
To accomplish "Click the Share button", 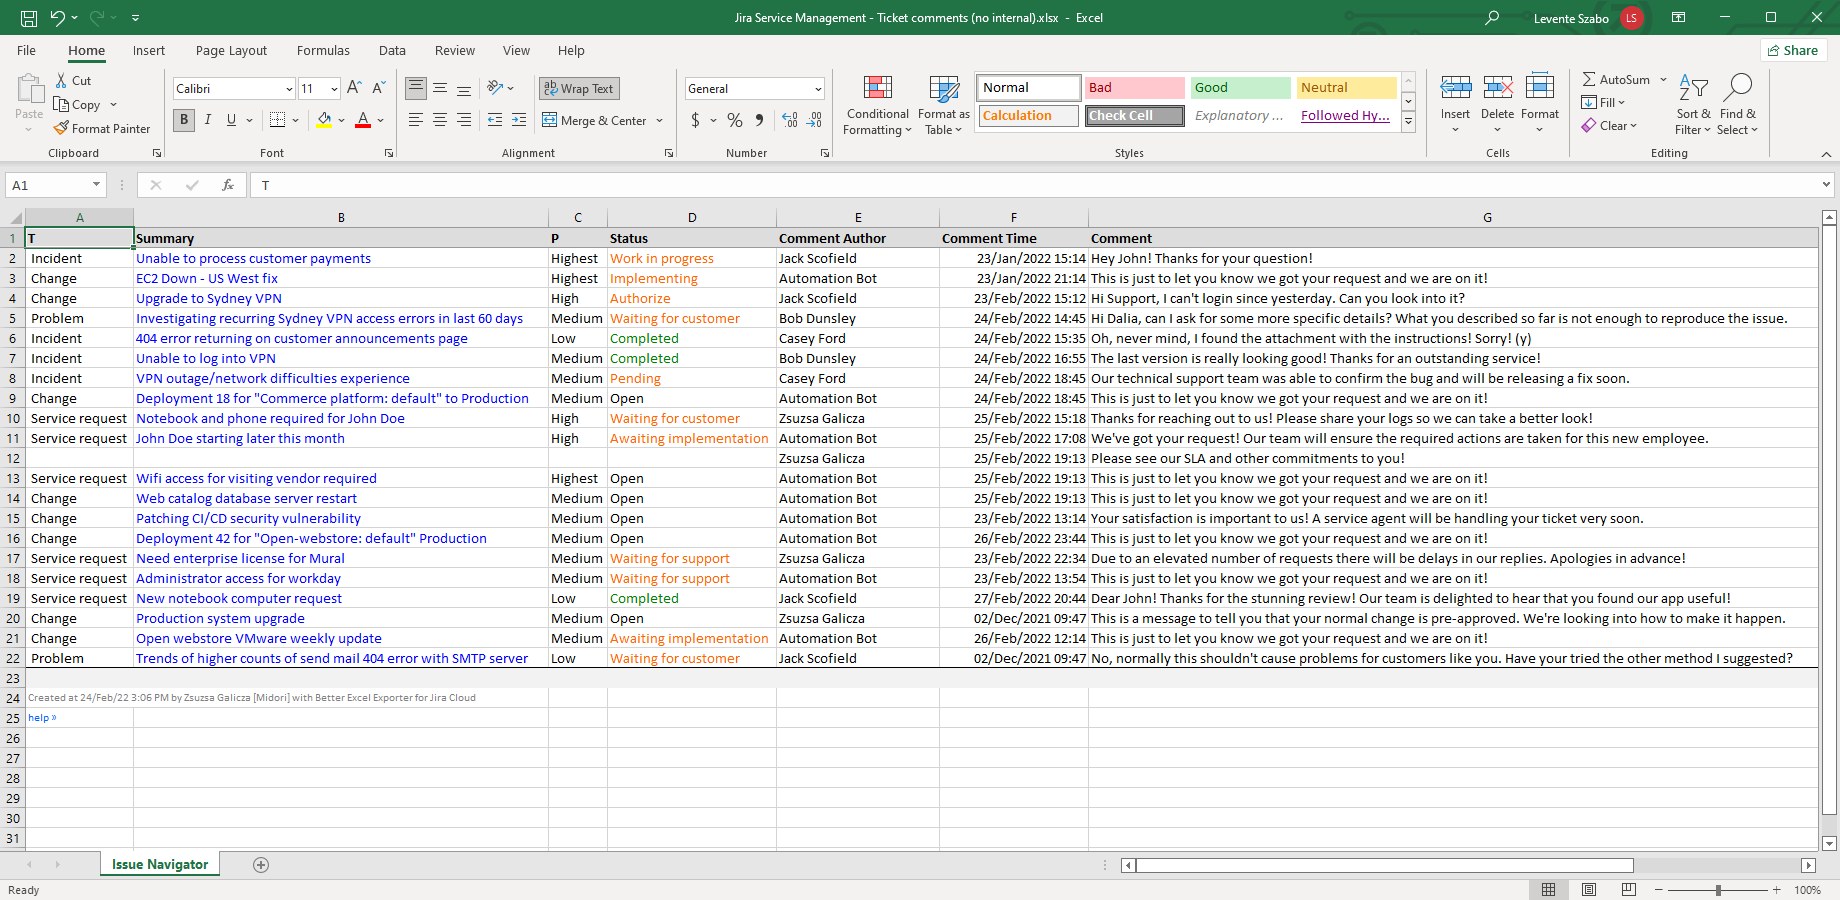I will click(1794, 50).
